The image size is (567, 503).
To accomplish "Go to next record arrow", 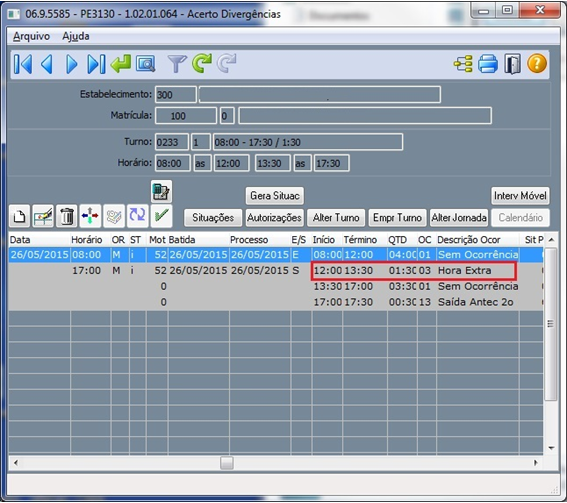I will pyautogui.click(x=72, y=64).
